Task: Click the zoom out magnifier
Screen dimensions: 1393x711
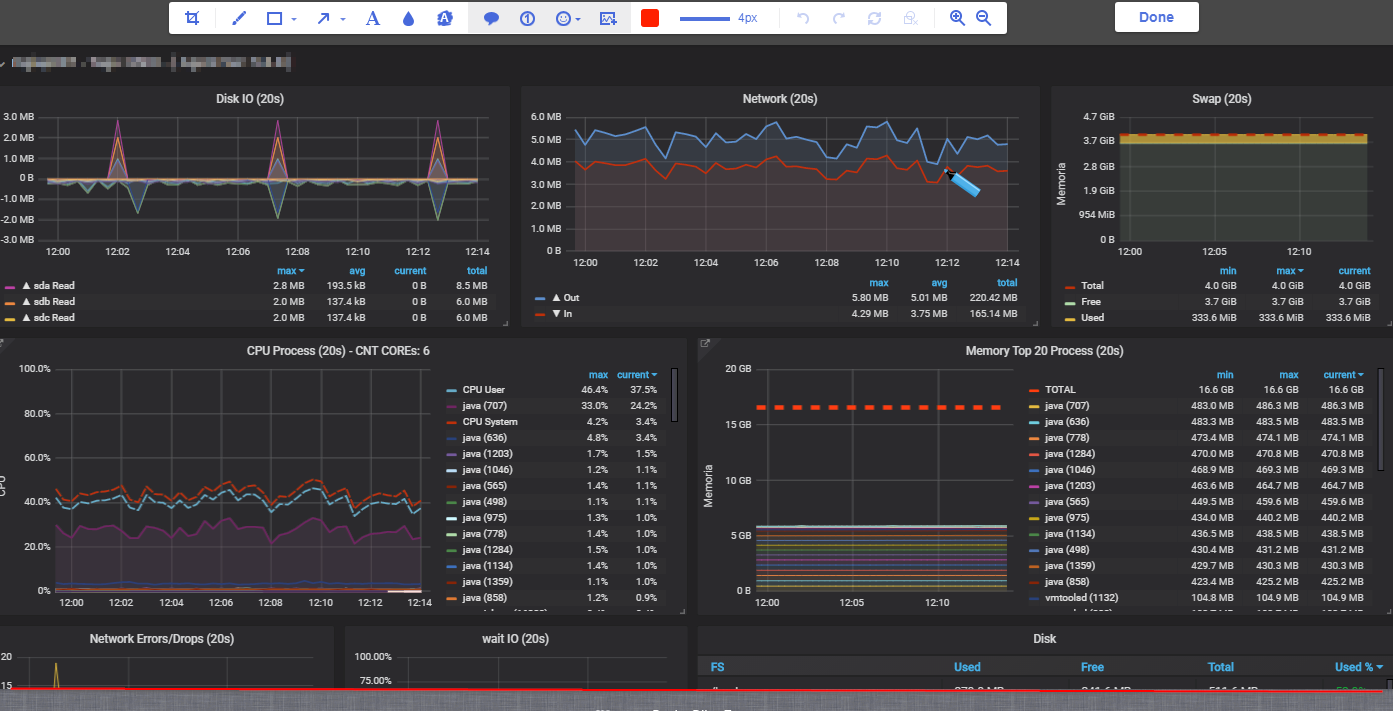Action: [983, 18]
